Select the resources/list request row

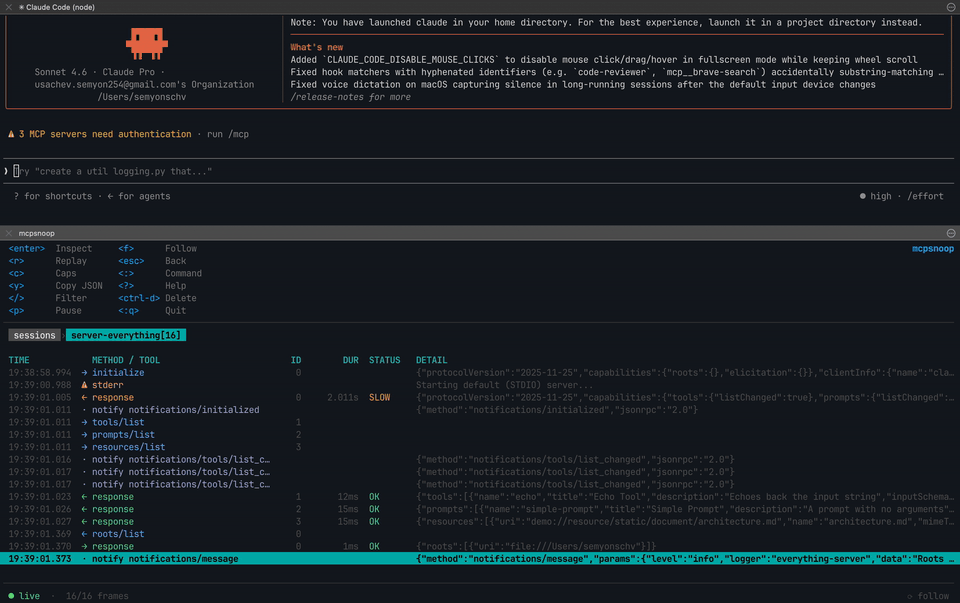click(480, 447)
